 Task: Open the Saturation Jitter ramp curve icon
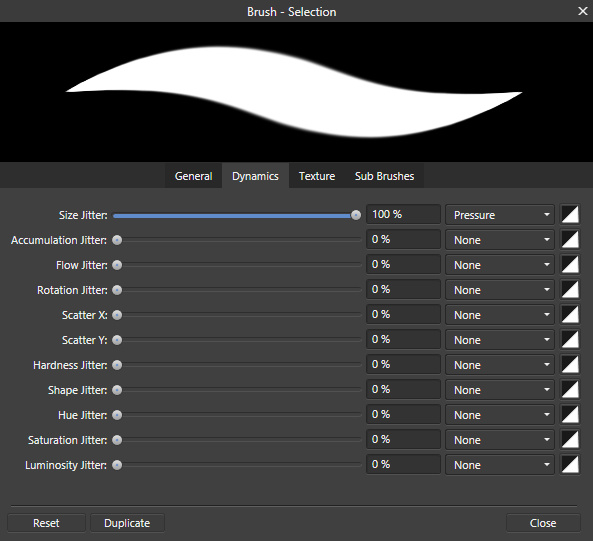pos(570,439)
